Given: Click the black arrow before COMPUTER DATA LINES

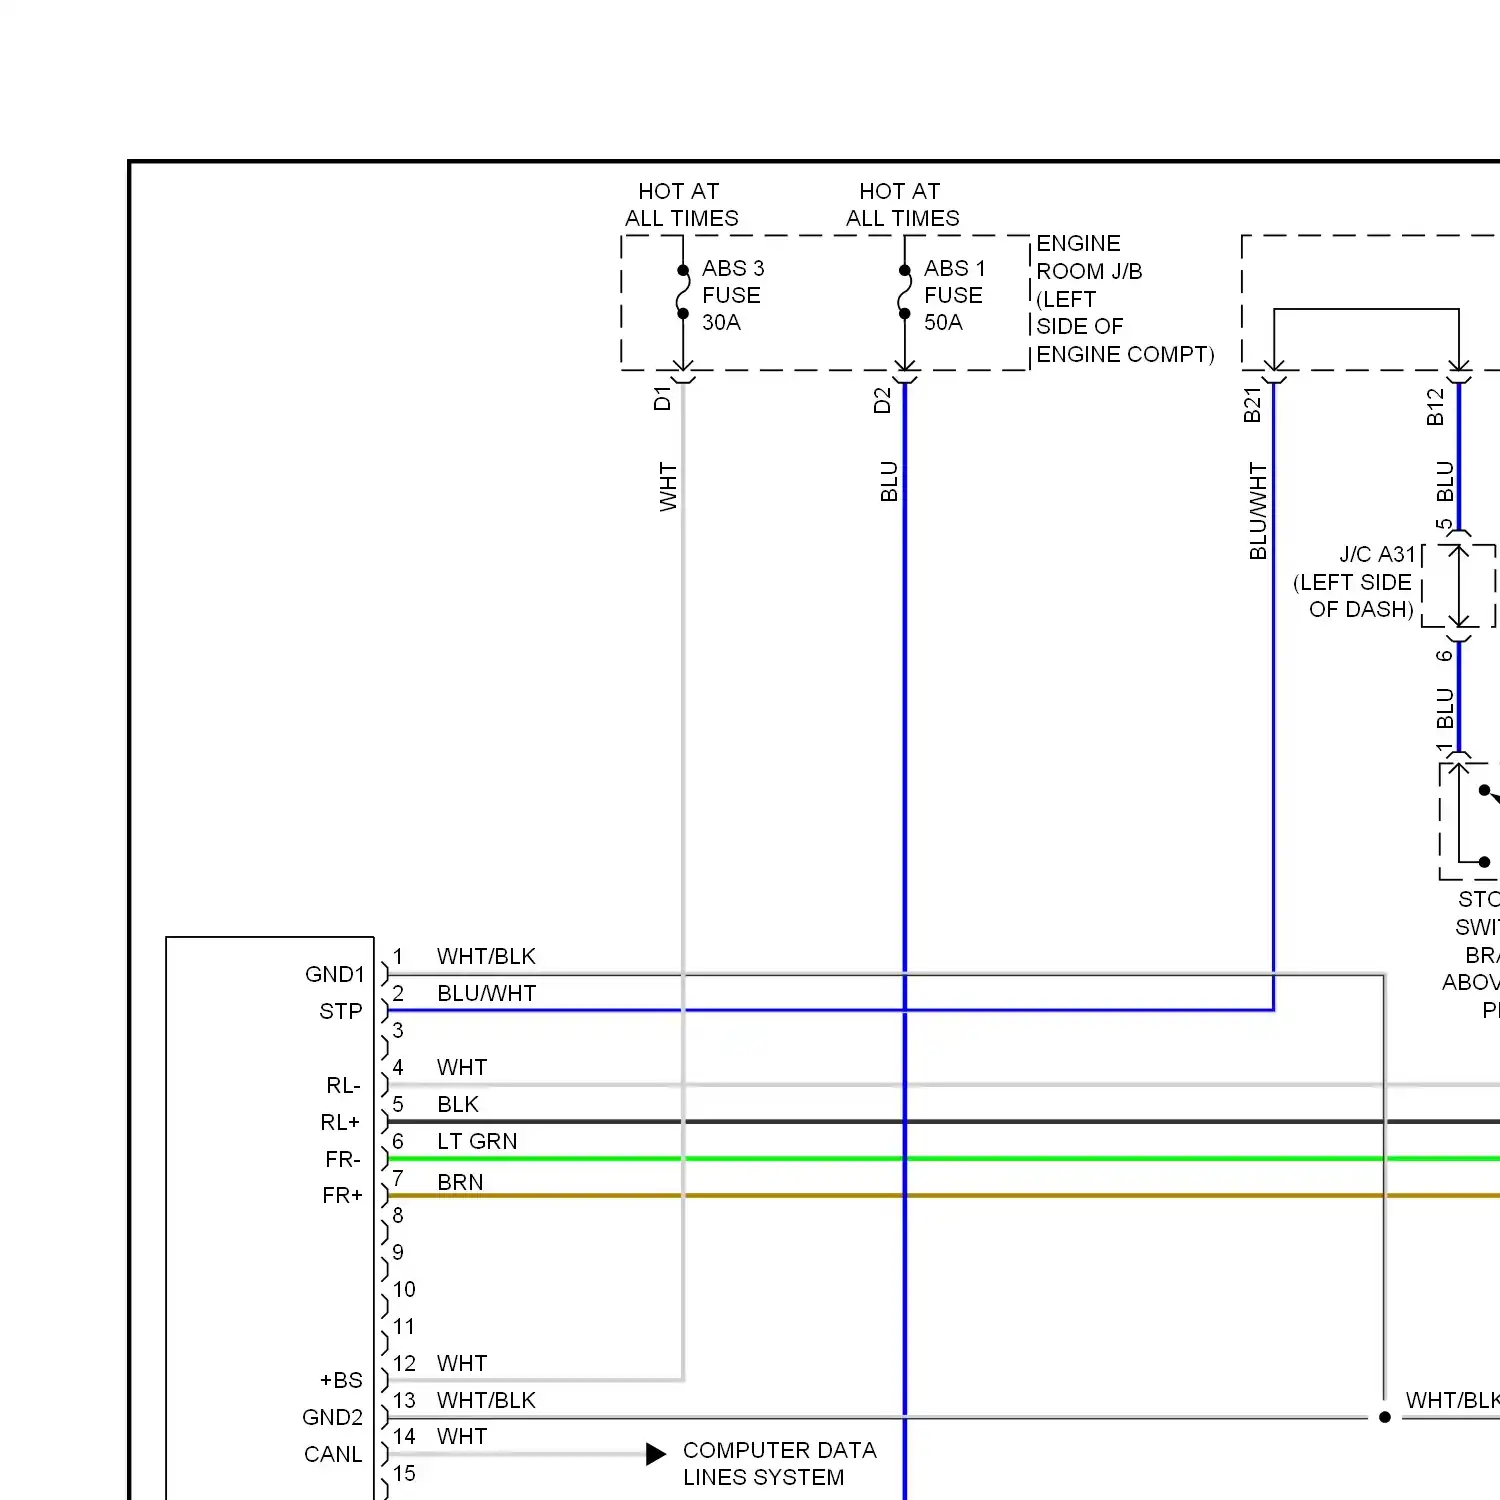Looking at the screenshot, I should pyautogui.click(x=656, y=1454).
